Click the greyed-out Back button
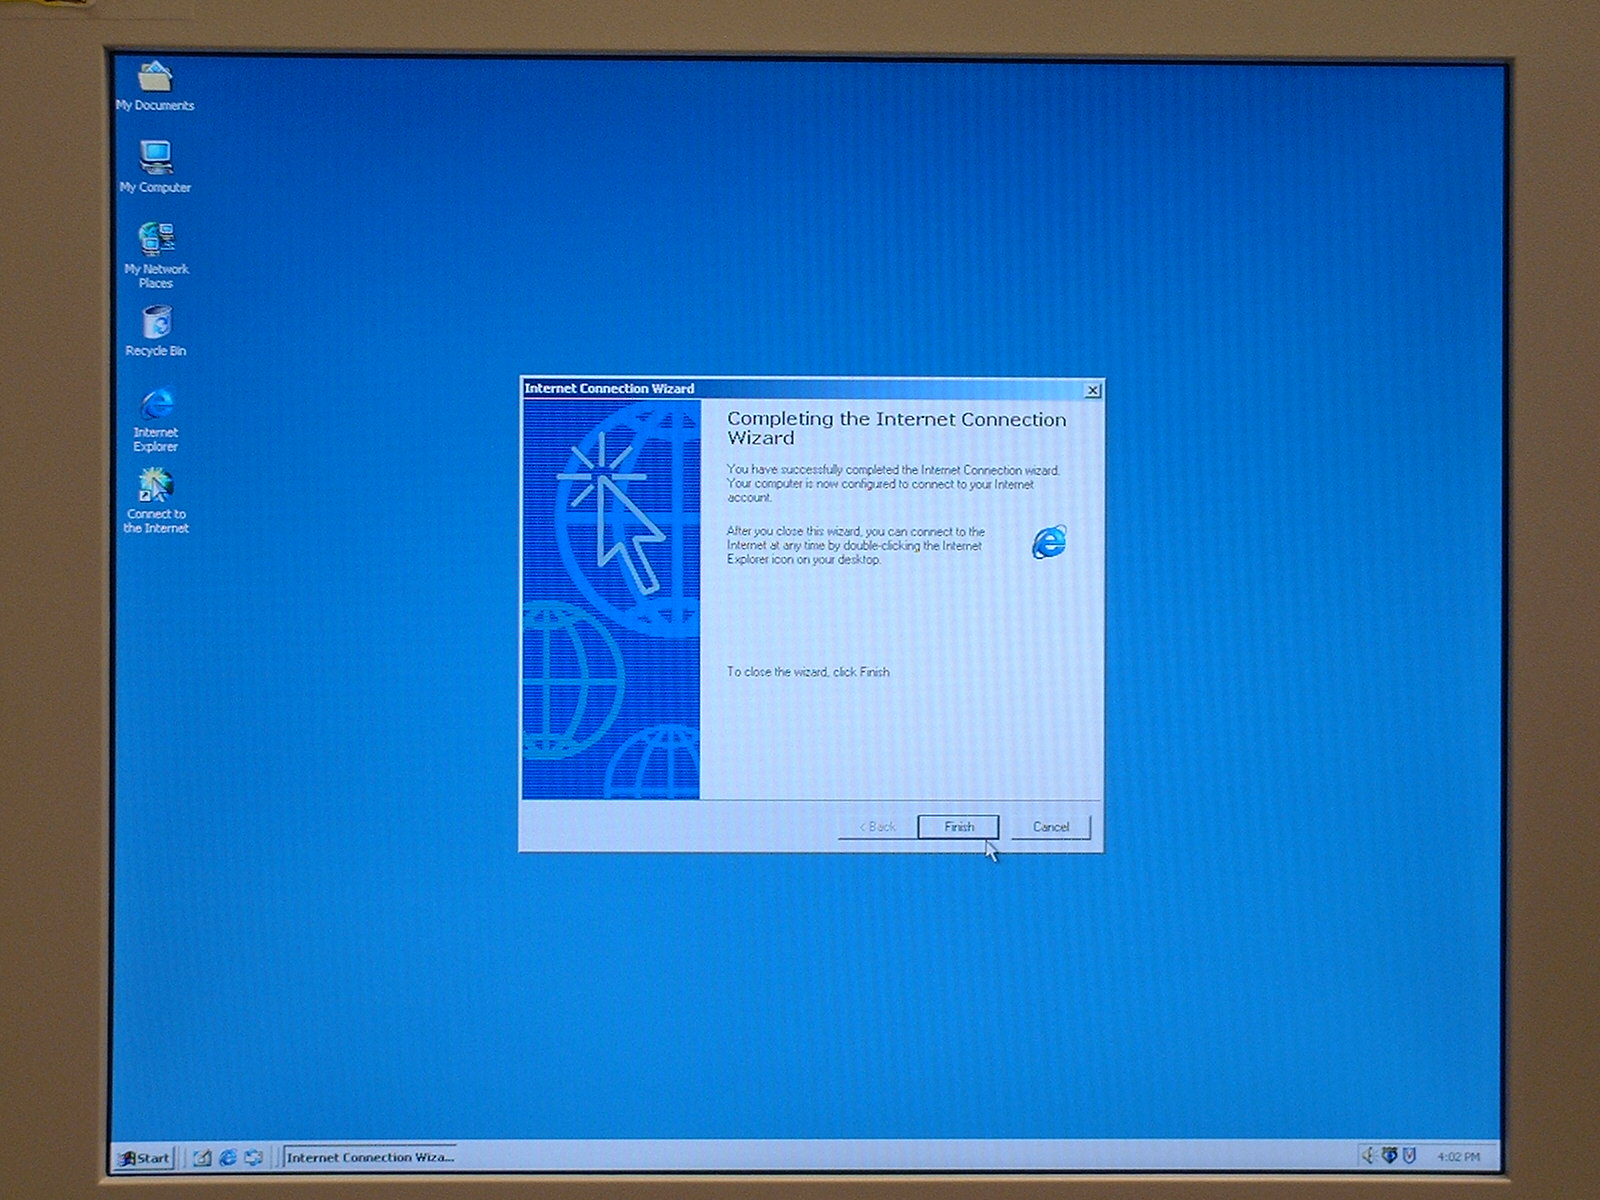Viewport: 1600px width, 1200px height. point(877,827)
